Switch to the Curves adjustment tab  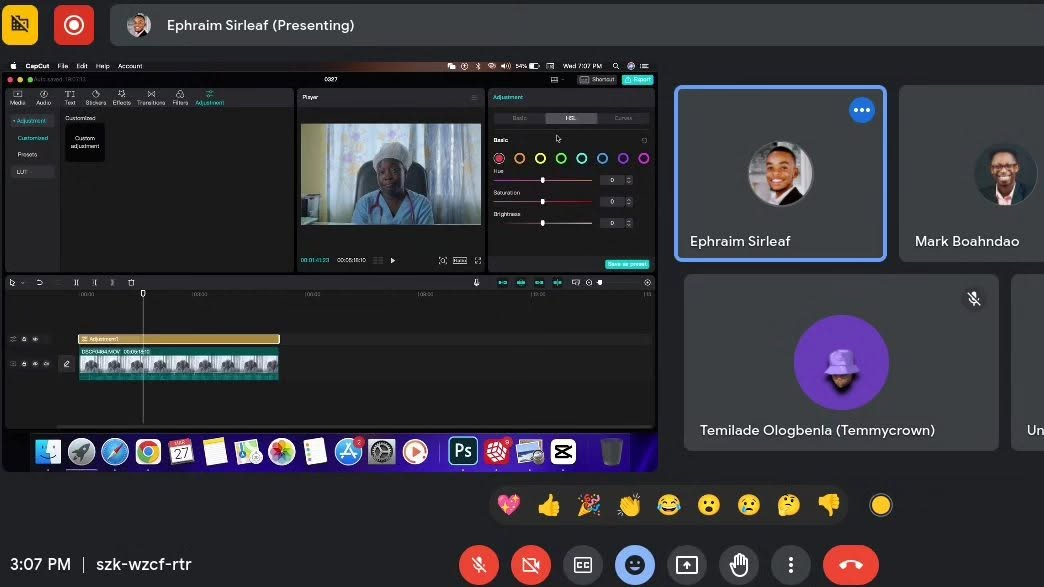[x=623, y=118]
